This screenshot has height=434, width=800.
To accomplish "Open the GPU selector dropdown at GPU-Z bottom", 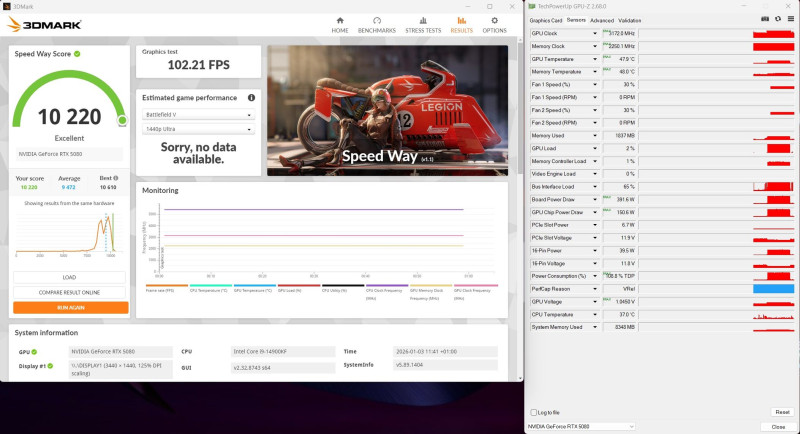I will click(581, 426).
